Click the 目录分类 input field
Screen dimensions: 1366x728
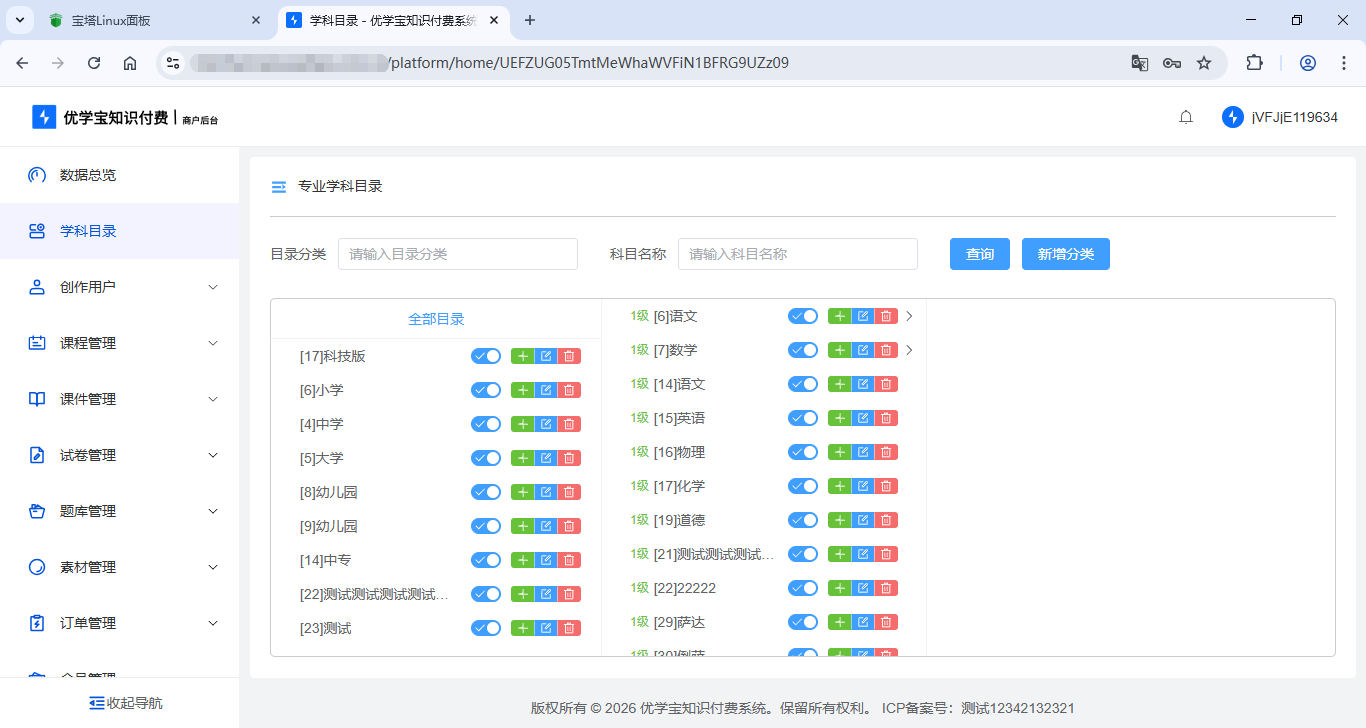(x=457, y=253)
